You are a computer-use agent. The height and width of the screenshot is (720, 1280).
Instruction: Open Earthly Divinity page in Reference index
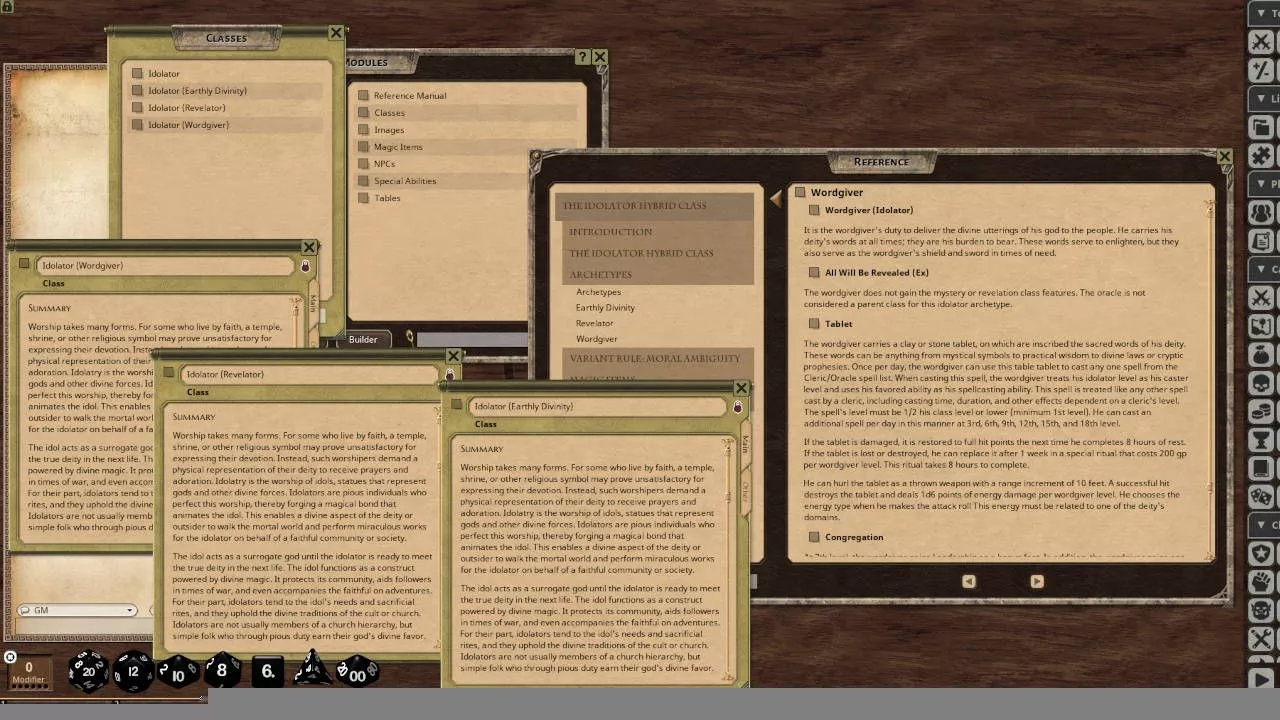[605, 307]
